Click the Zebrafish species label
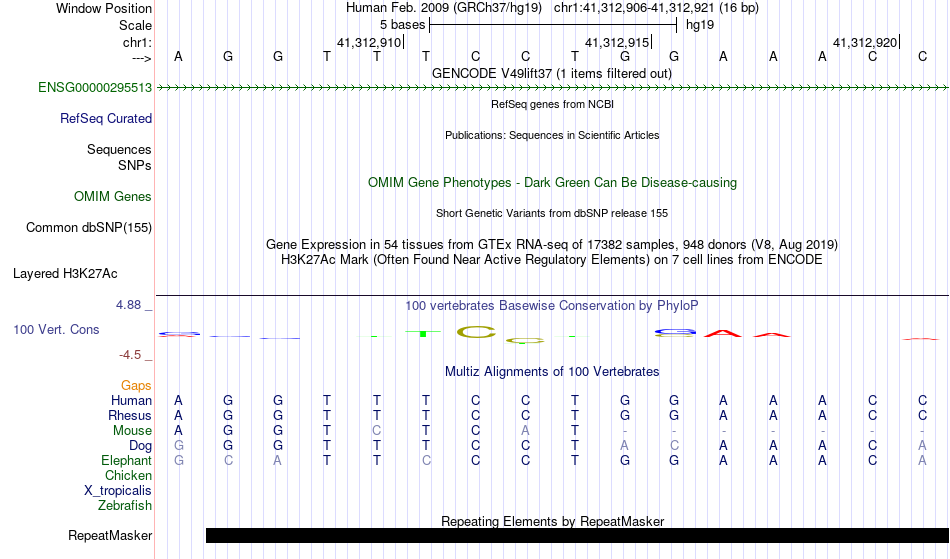The image size is (950, 559). [125, 506]
